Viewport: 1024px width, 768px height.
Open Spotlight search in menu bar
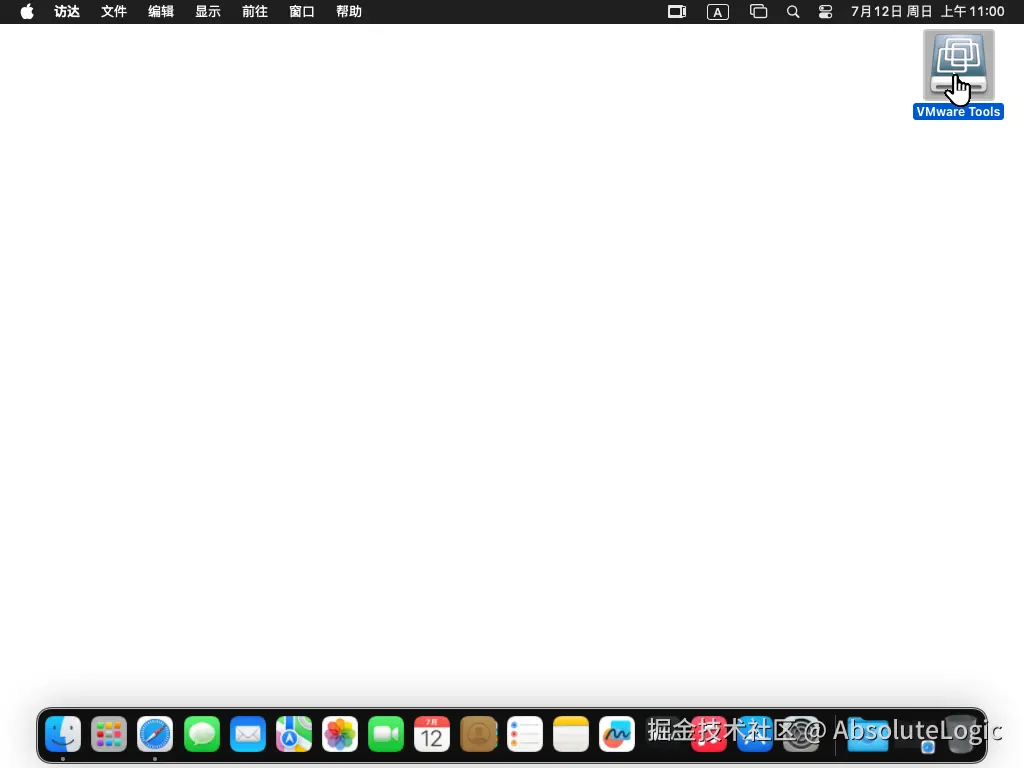793,12
